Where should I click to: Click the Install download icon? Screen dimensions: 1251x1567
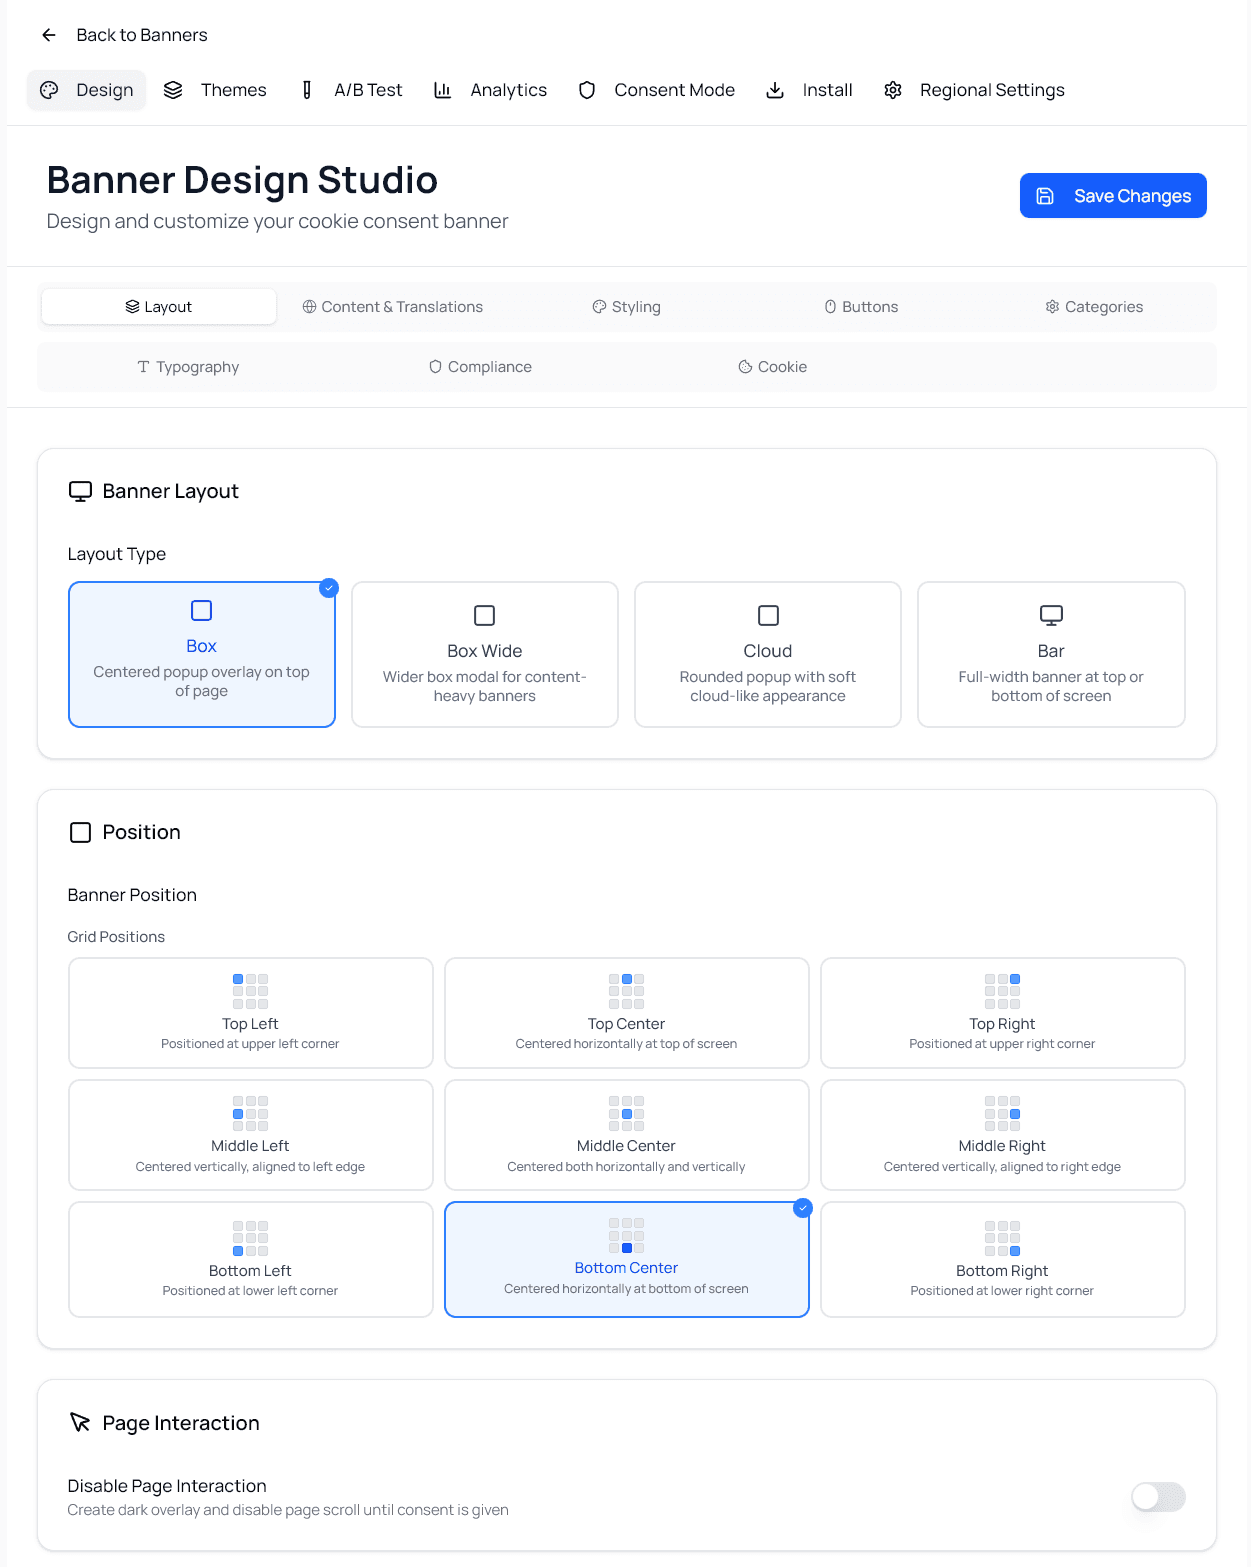[x=775, y=90]
